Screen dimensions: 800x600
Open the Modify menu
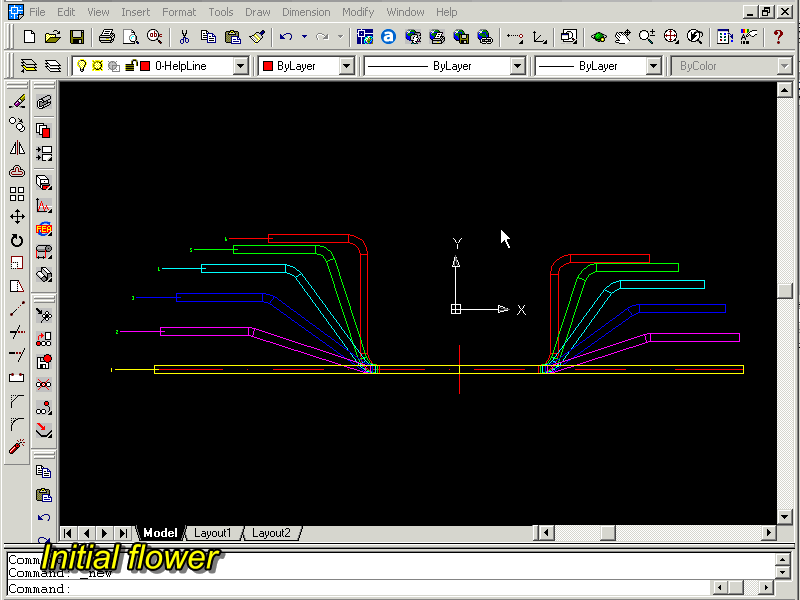pyautogui.click(x=358, y=12)
